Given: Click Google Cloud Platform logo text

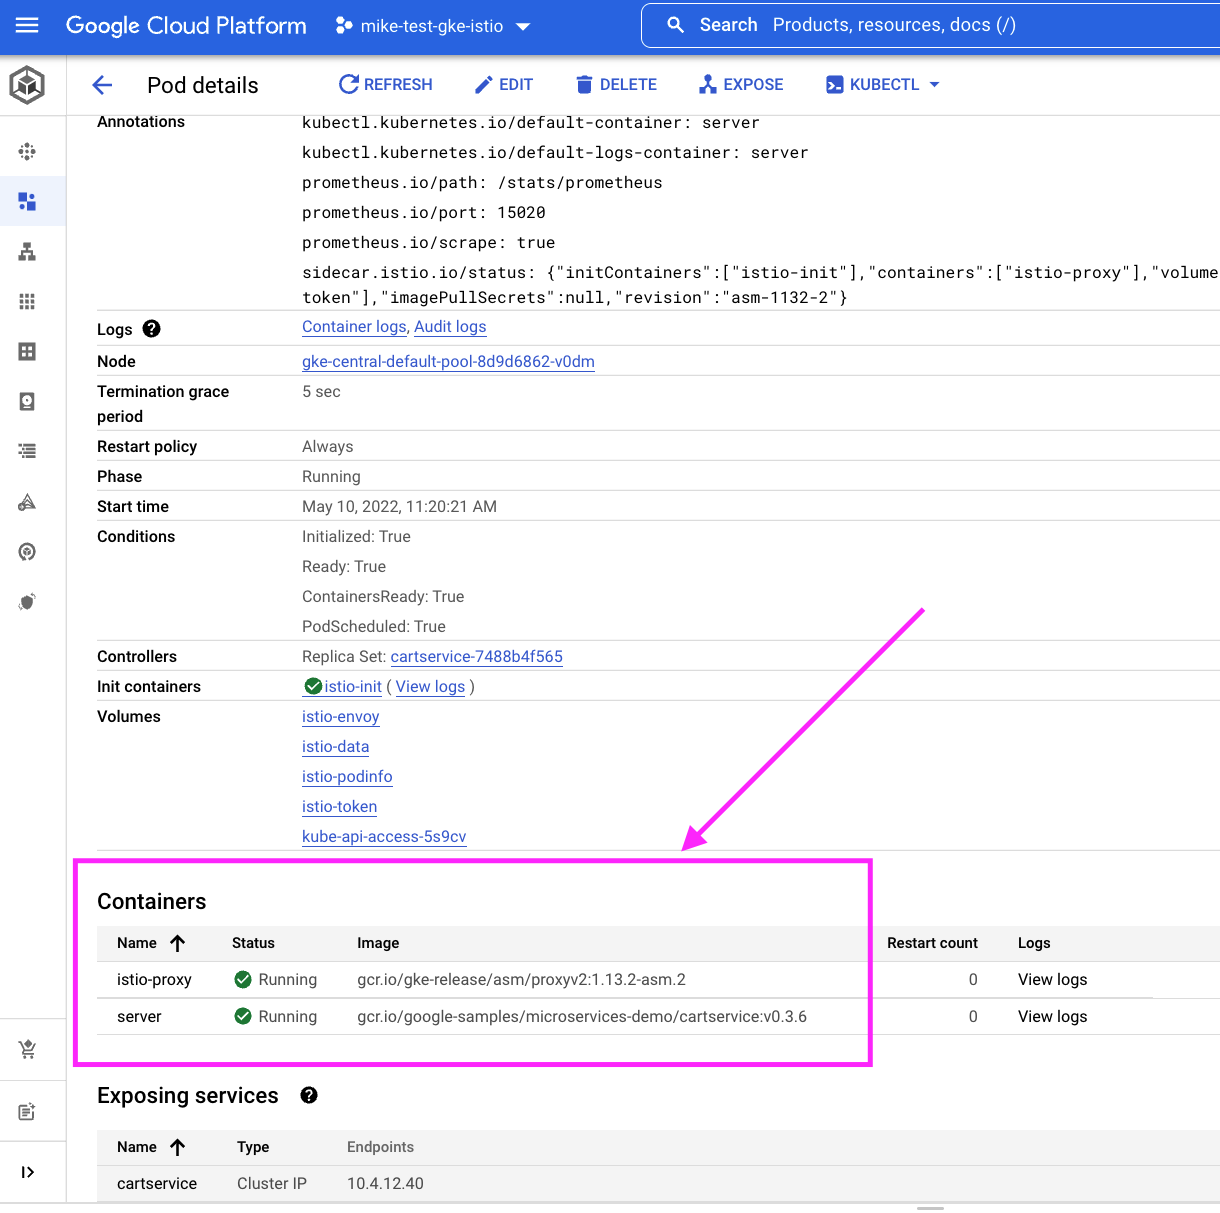Looking at the screenshot, I should pyautogui.click(x=186, y=26).
